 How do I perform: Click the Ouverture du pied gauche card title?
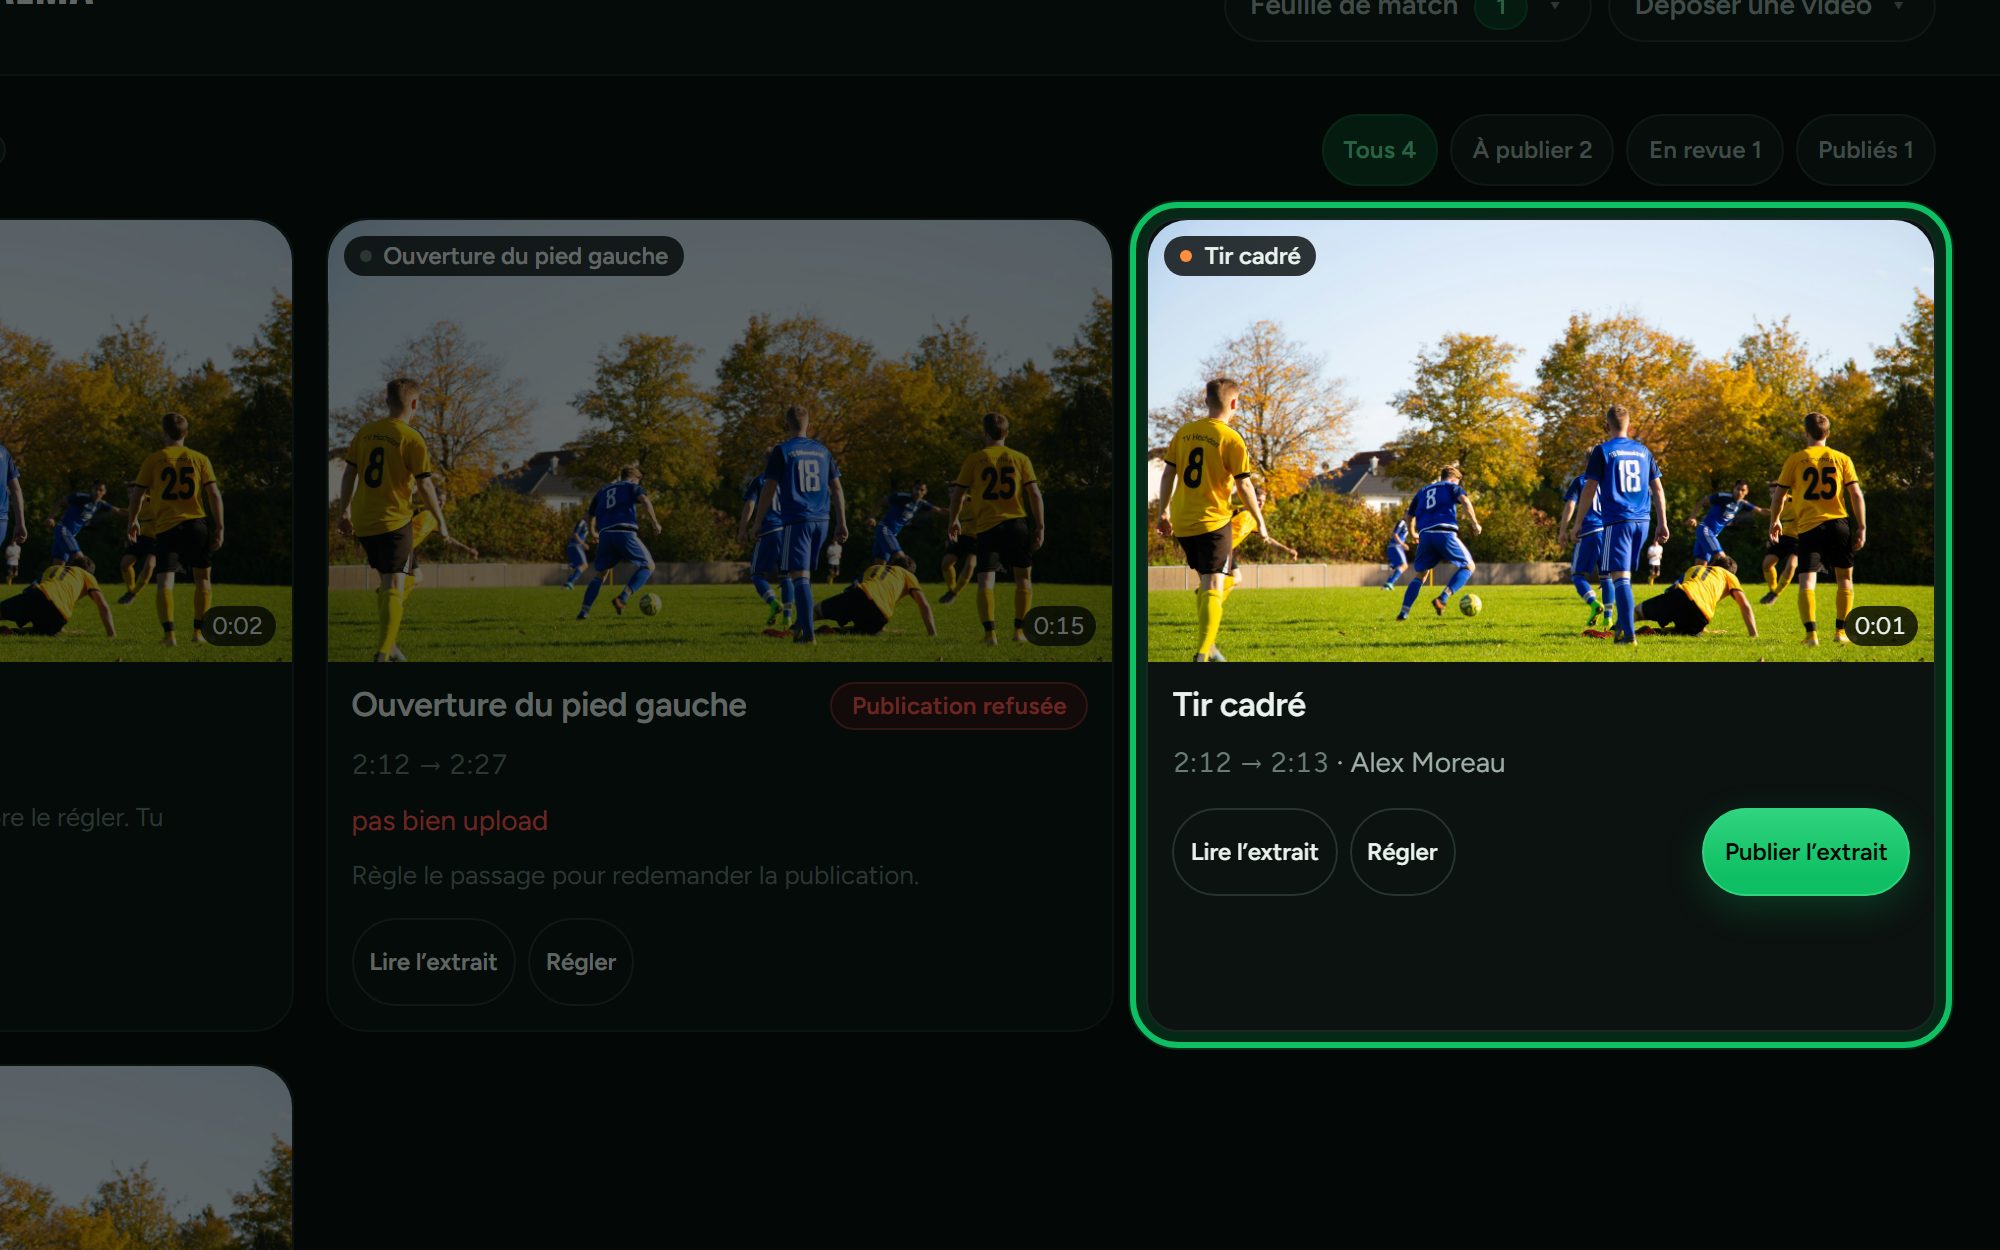coord(549,705)
